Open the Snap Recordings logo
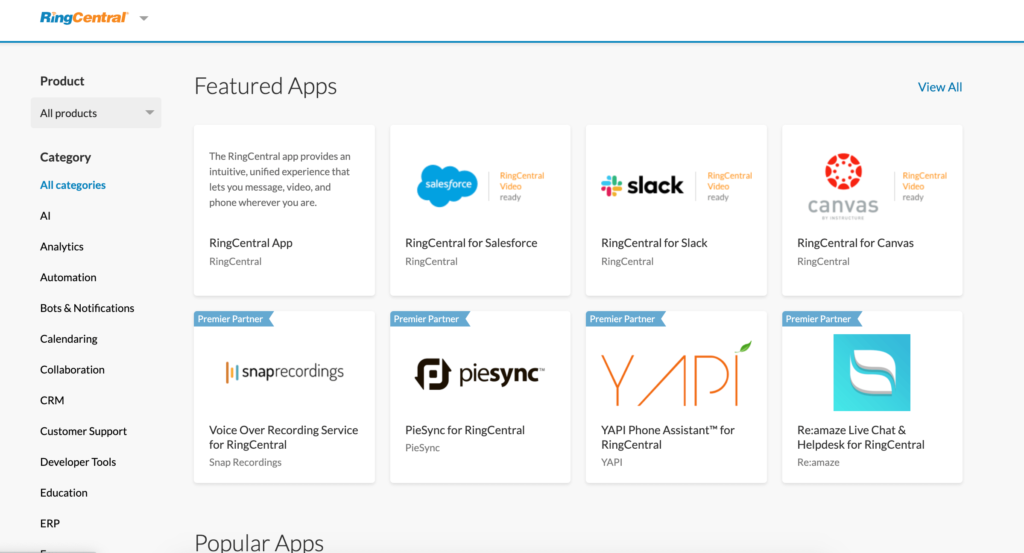 [284, 372]
